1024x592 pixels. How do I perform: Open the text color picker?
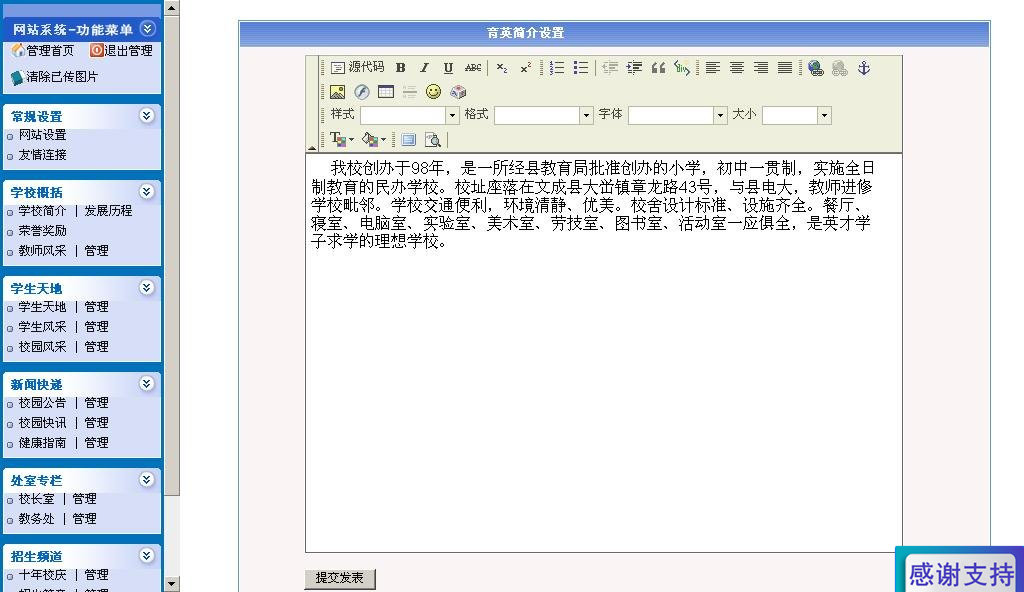tap(342, 139)
